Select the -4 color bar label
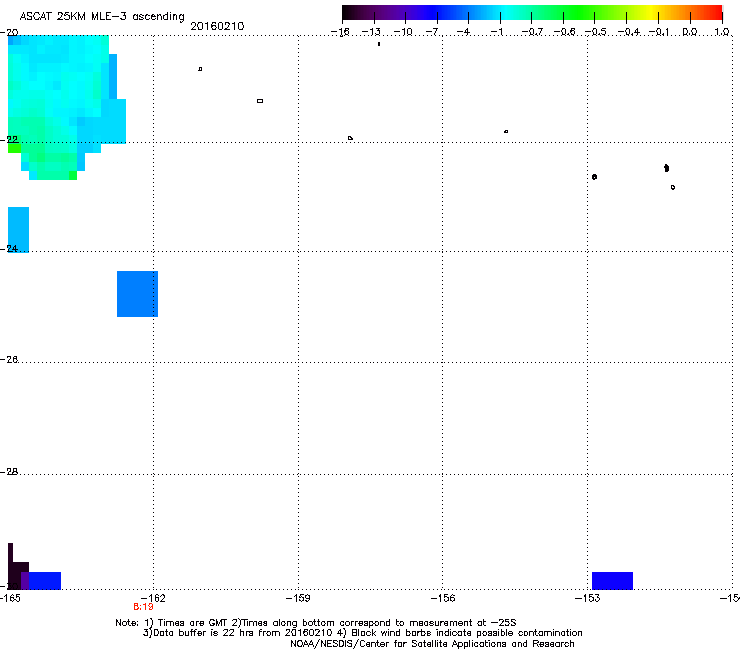The image size is (740, 650). coord(464,32)
